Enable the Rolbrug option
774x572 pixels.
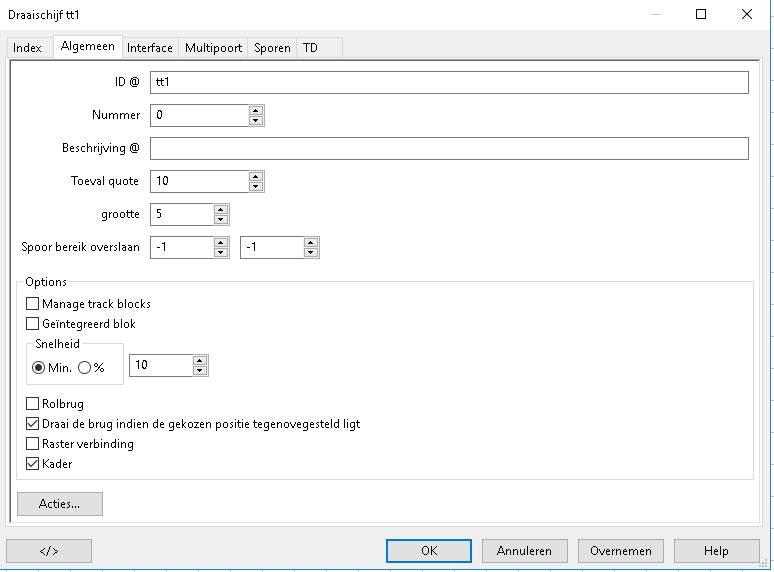[x=33, y=404]
